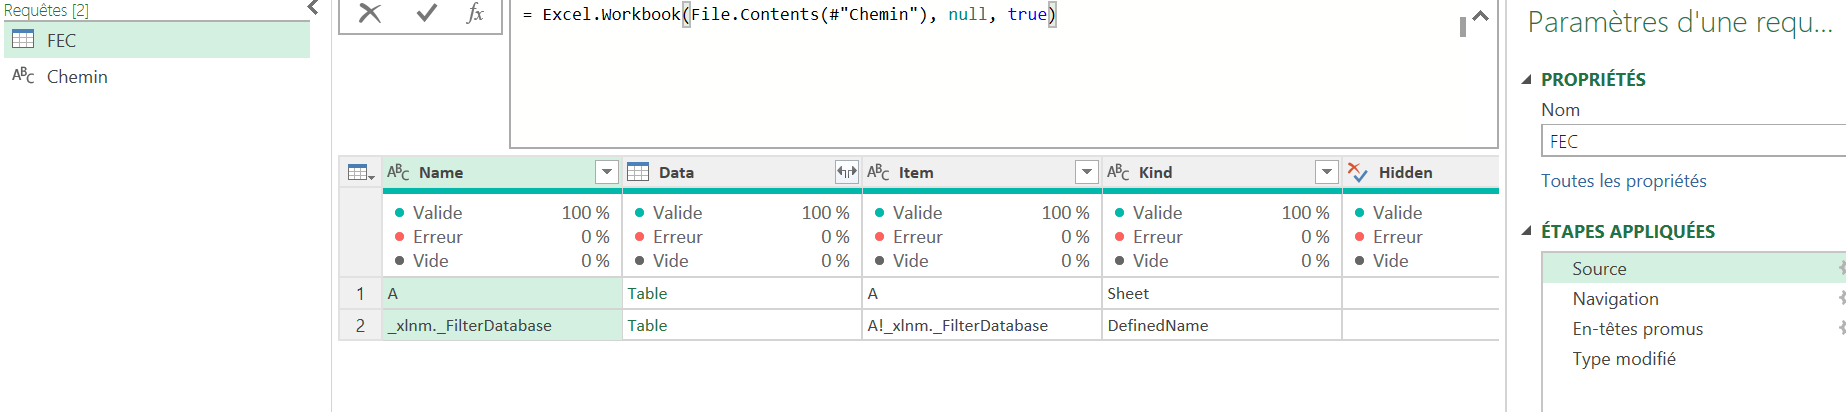Image resolution: width=1846 pixels, height=412 pixels.
Task: Click the Erreur quality row under the Data column
Action: point(742,236)
